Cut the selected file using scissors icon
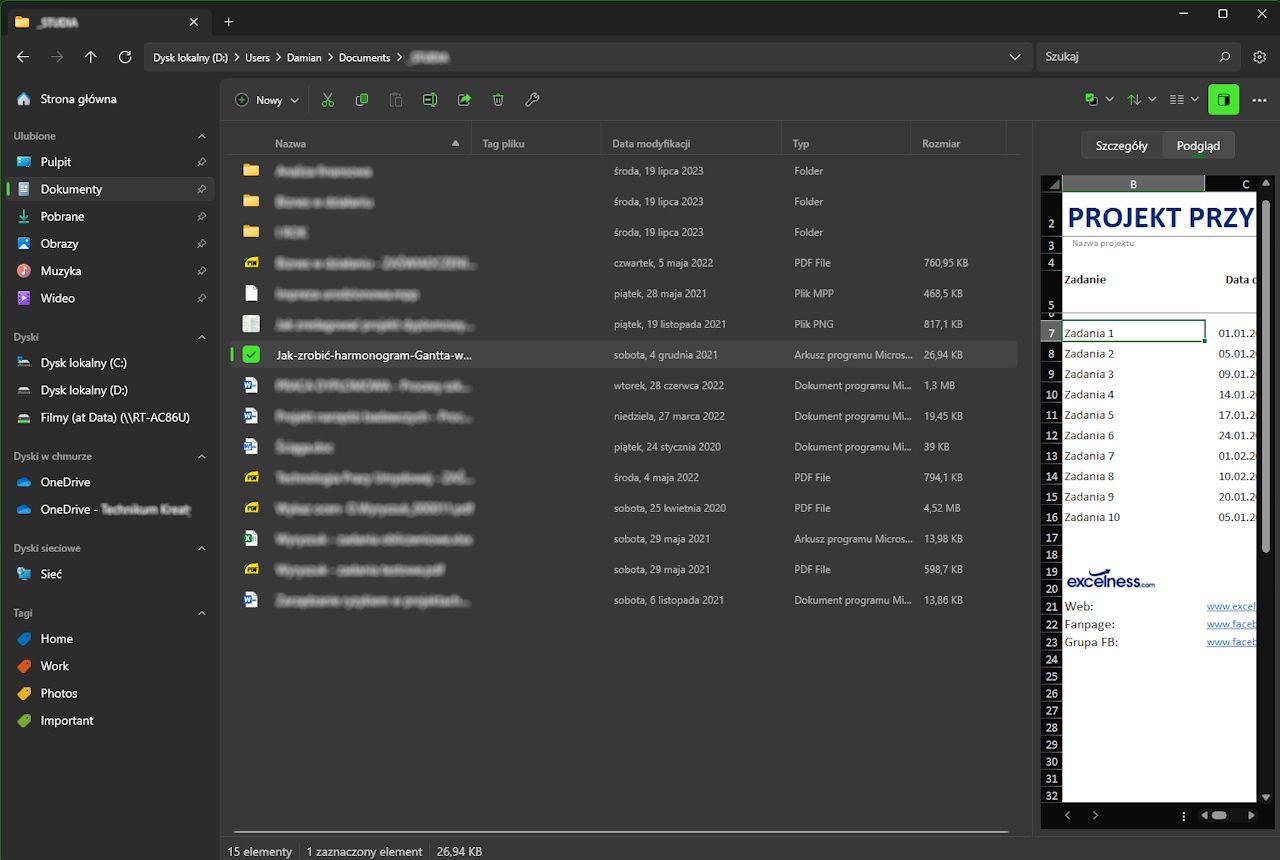 [328, 100]
